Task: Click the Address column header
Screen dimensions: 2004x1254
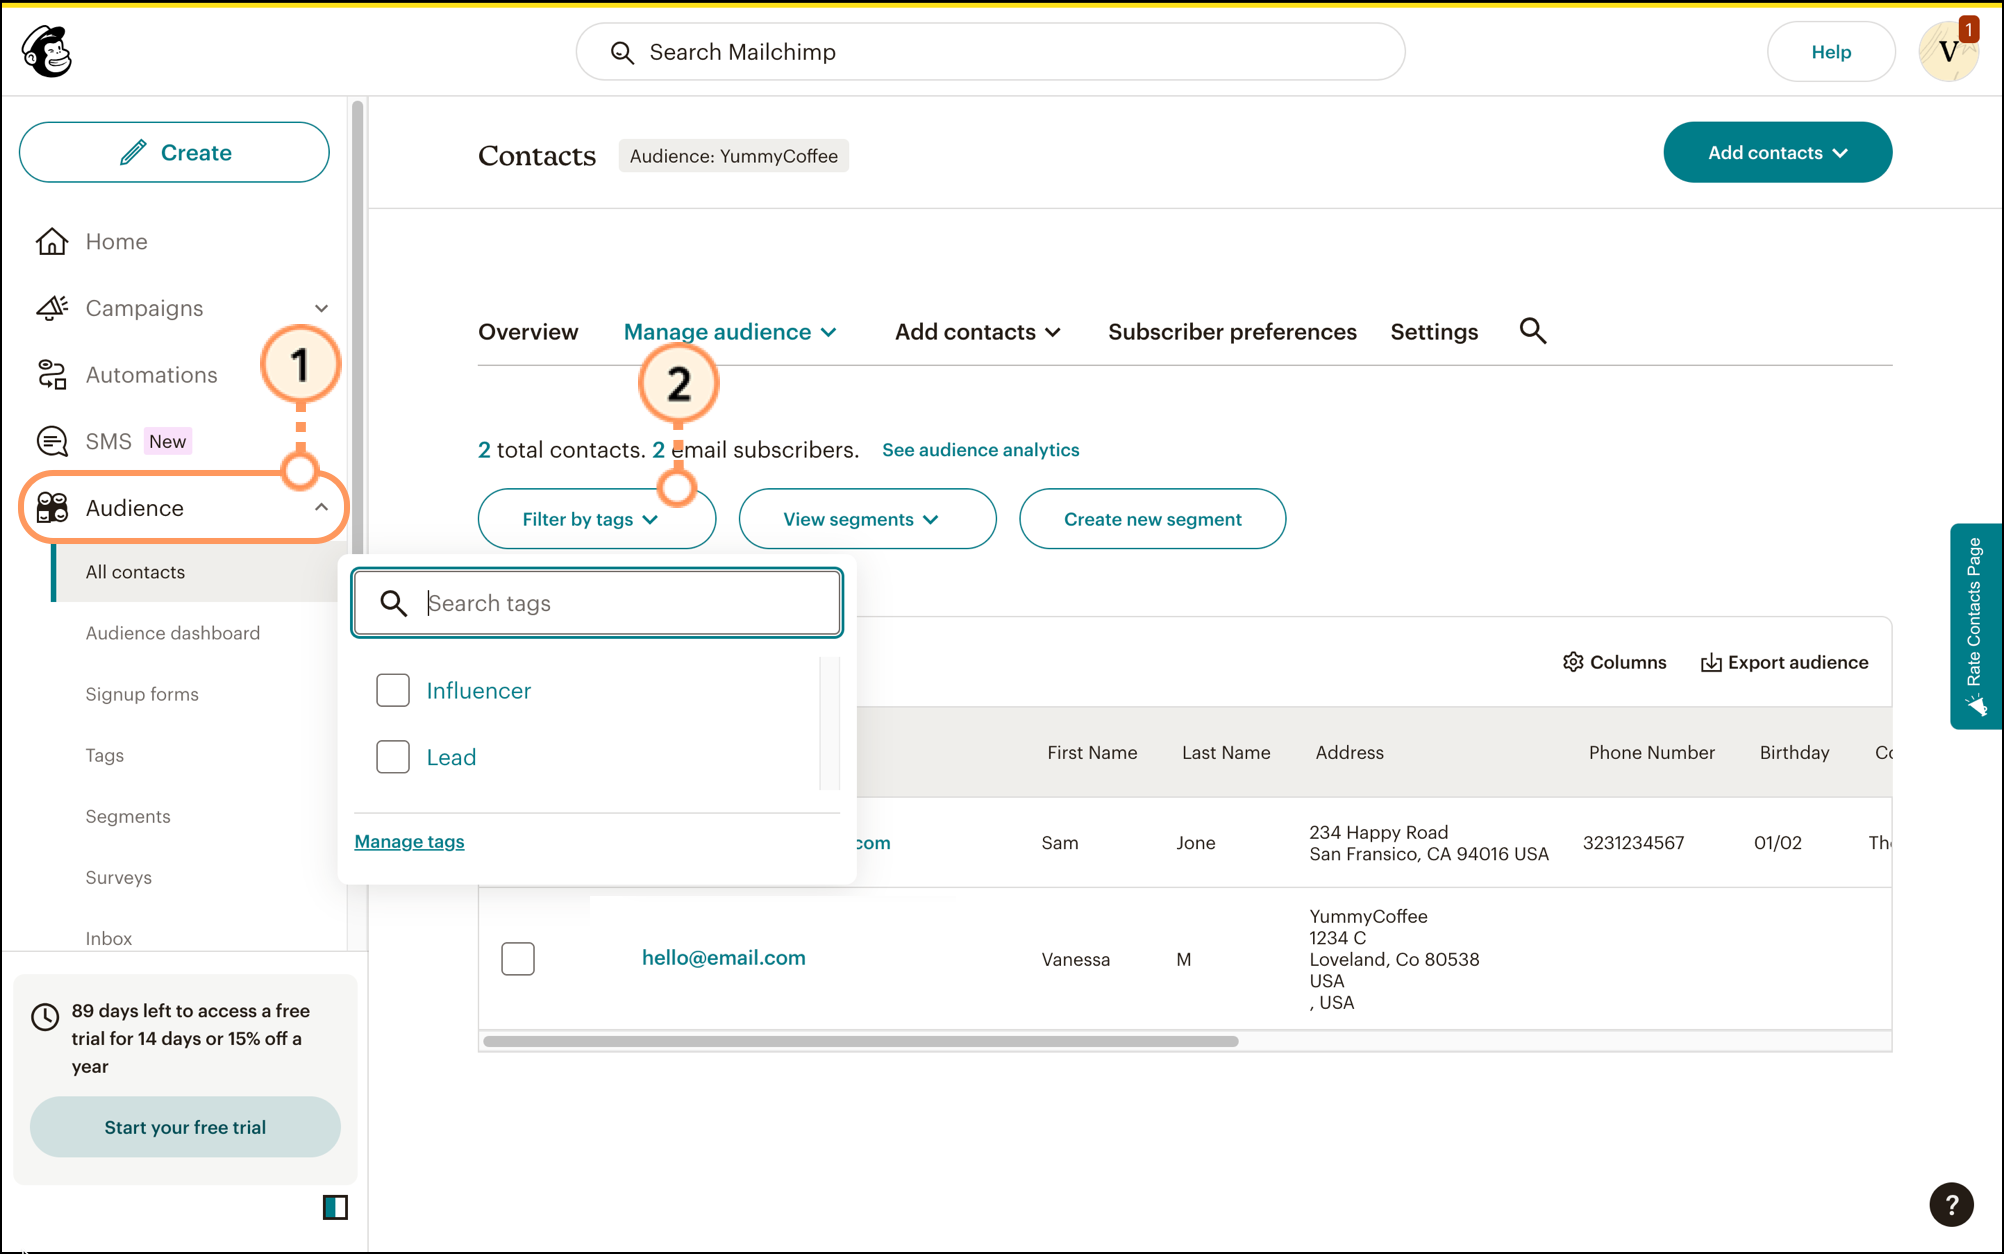Action: pos(1349,753)
